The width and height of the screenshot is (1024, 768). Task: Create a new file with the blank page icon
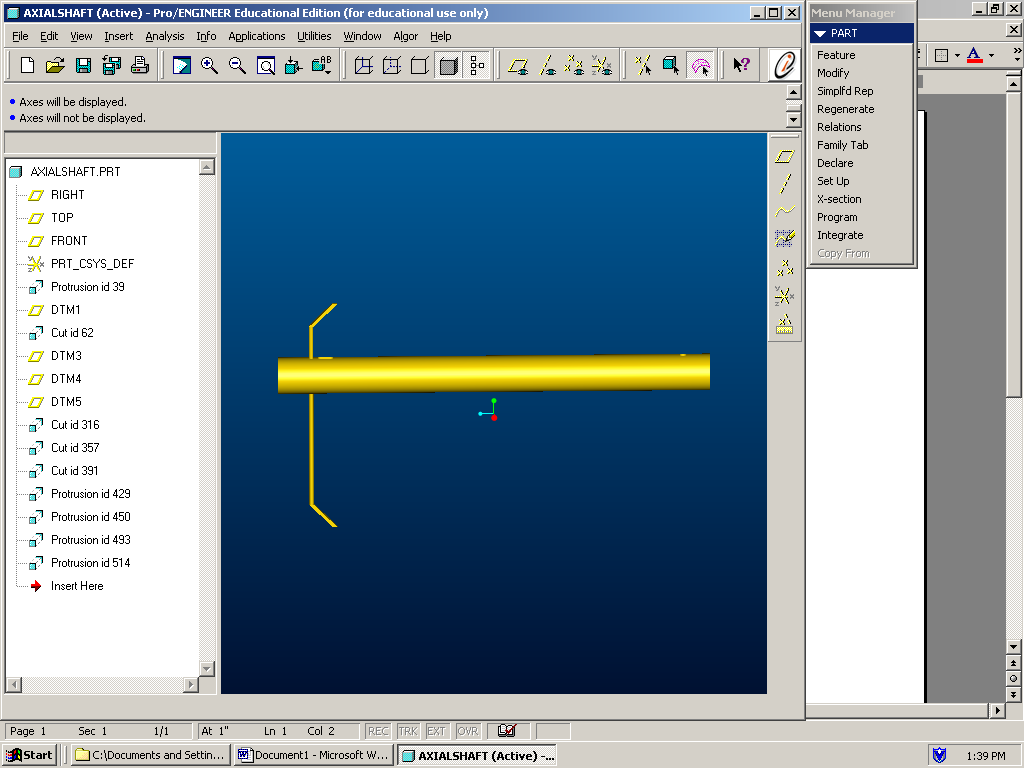[27, 65]
